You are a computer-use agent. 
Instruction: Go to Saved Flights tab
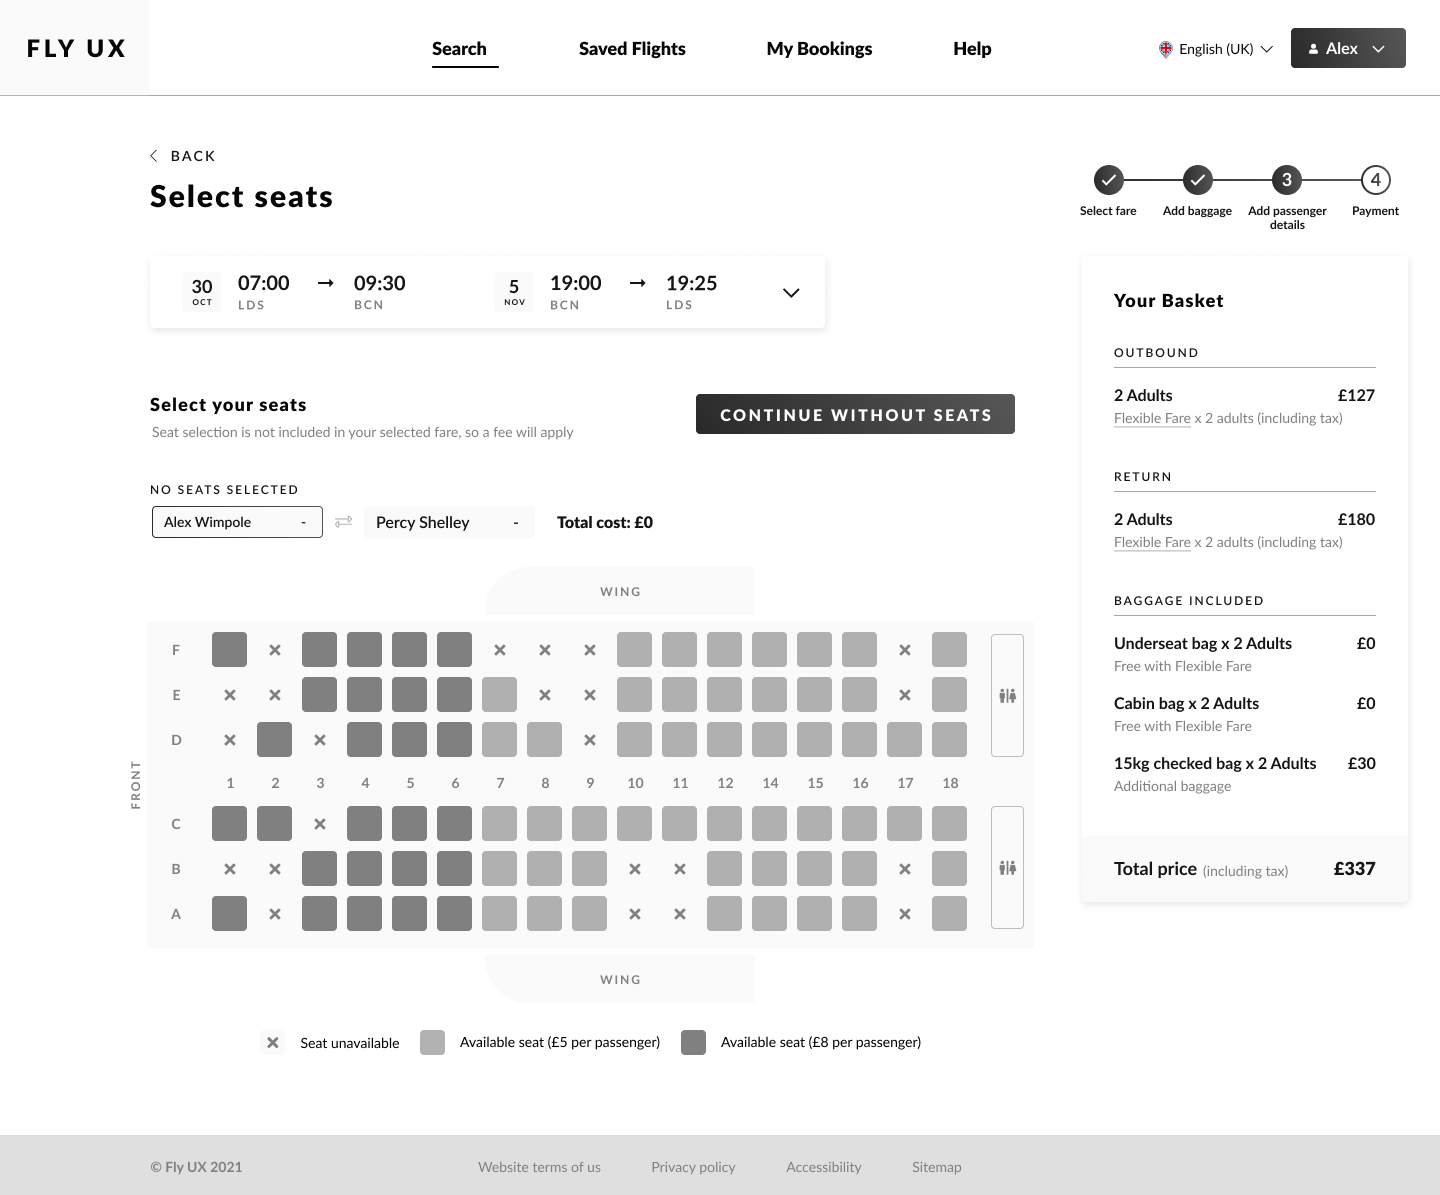(x=632, y=49)
